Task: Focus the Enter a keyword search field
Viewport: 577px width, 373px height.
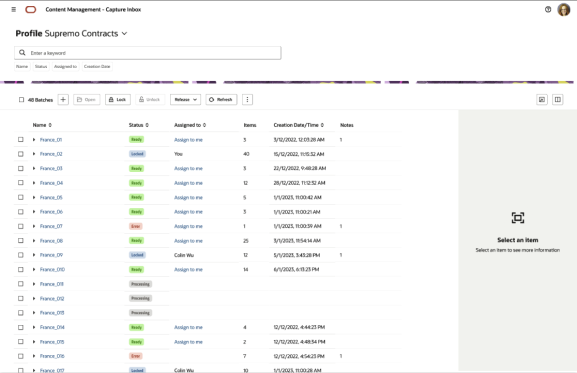Action: click(x=148, y=53)
